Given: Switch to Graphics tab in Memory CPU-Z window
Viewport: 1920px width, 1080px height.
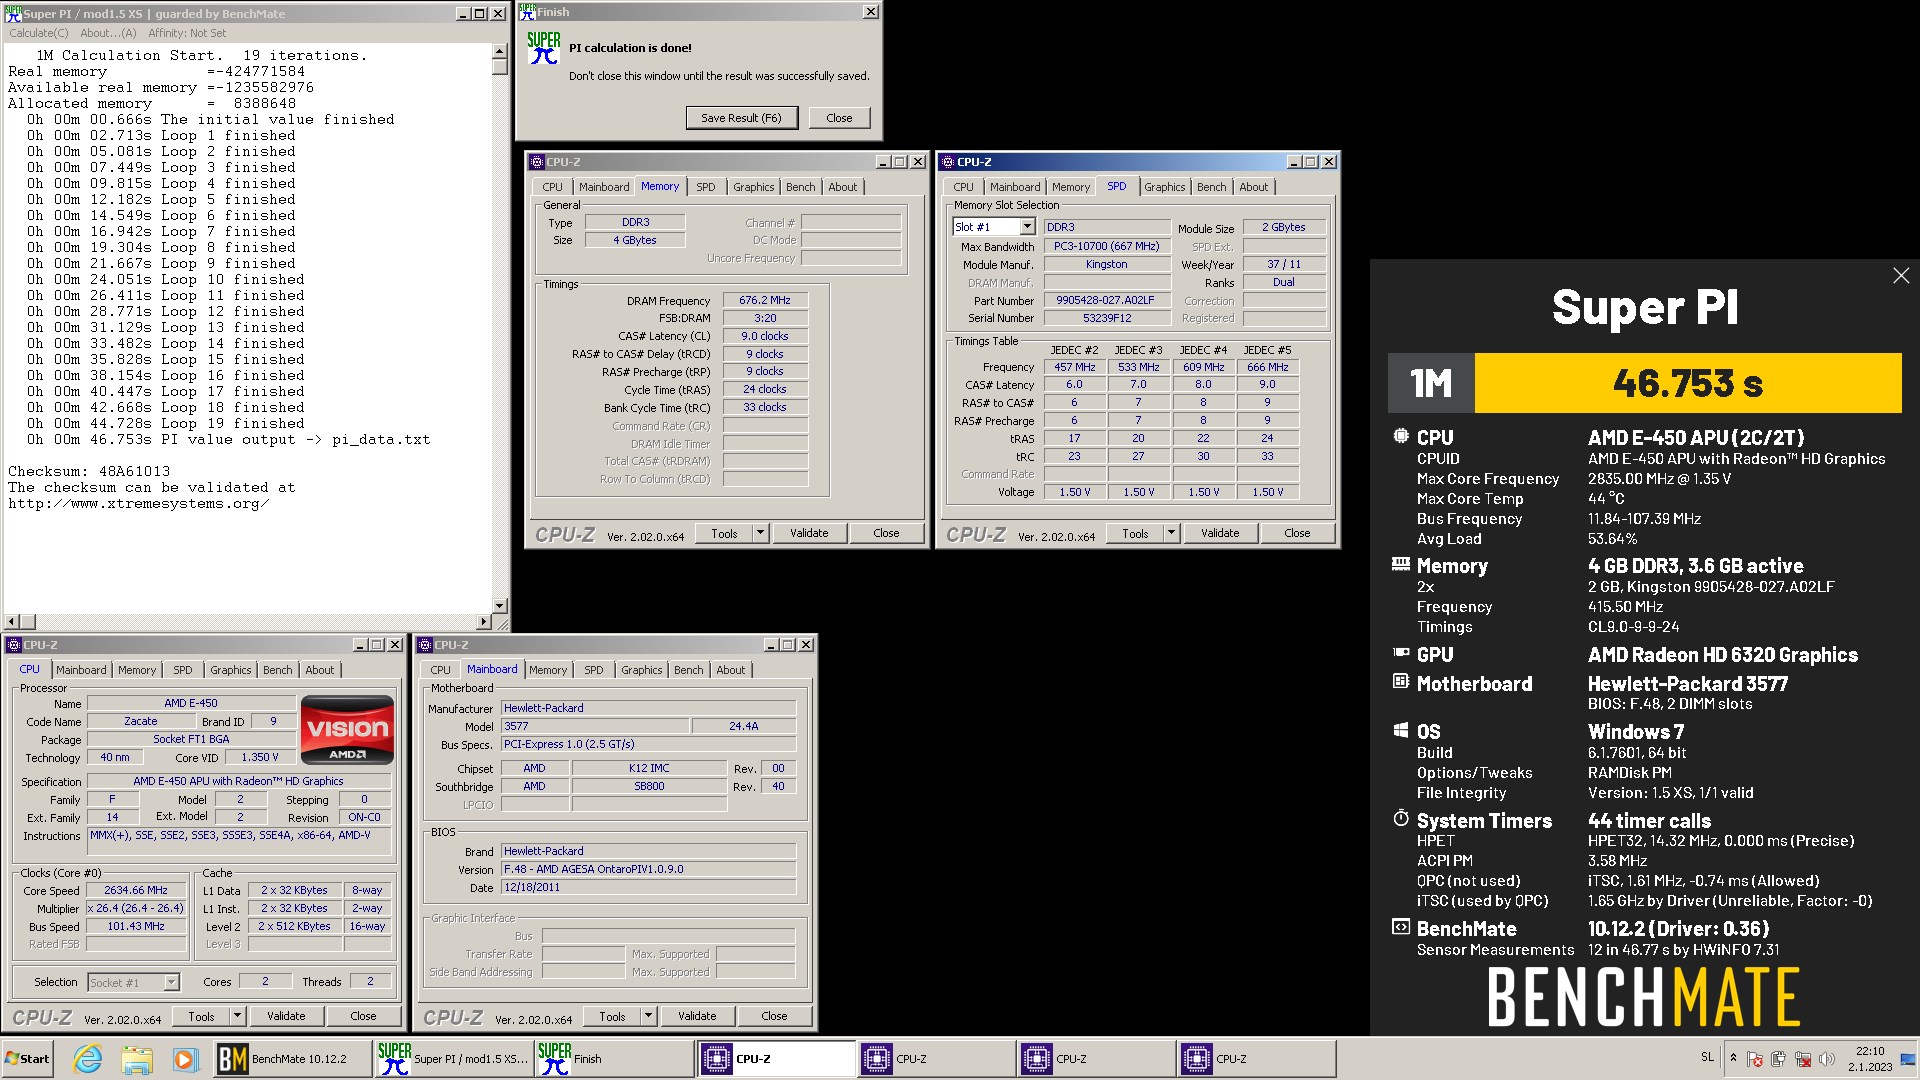Looking at the screenshot, I should [x=753, y=187].
